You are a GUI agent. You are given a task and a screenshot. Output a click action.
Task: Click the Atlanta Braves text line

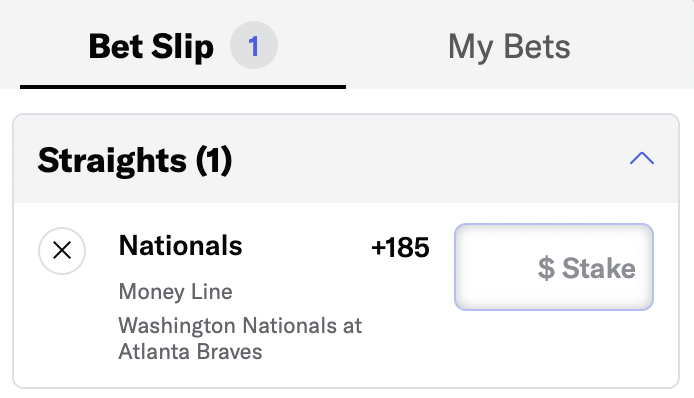pos(190,352)
